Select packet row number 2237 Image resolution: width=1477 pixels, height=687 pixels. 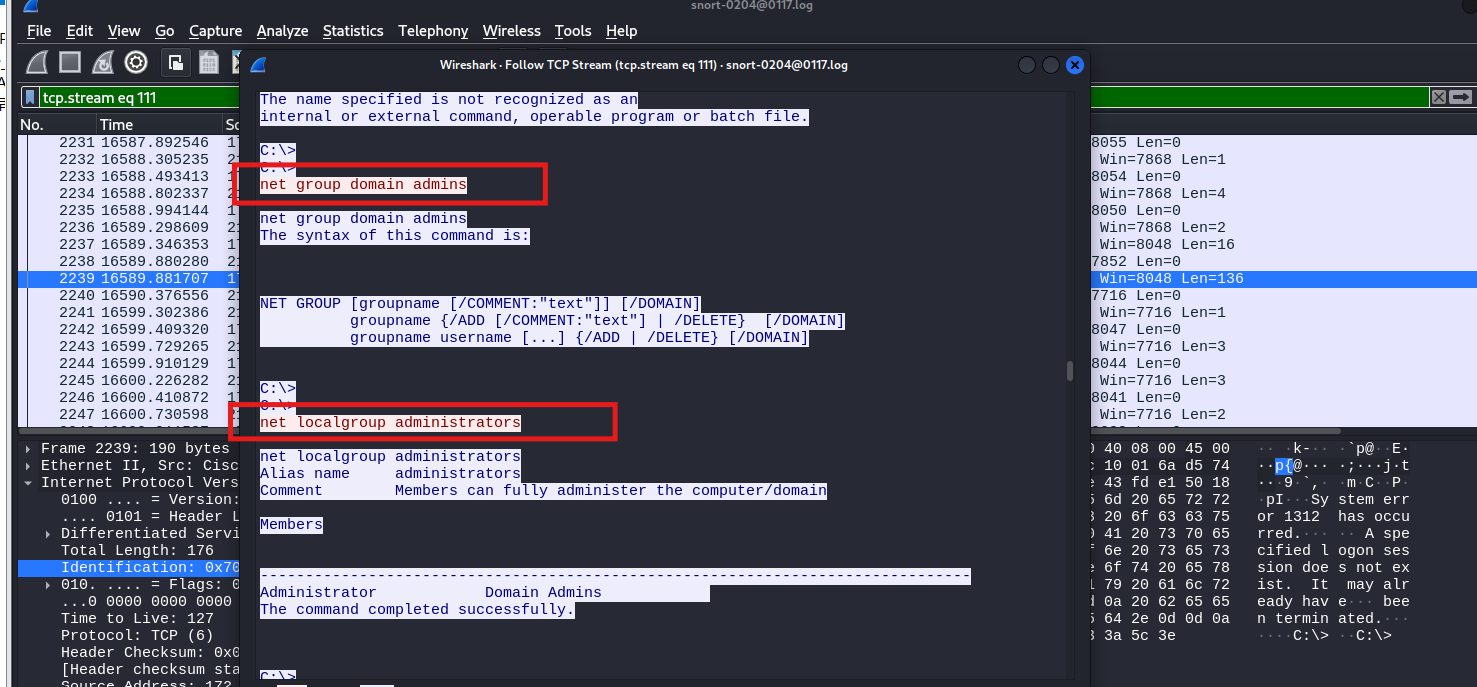[x=129, y=245]
